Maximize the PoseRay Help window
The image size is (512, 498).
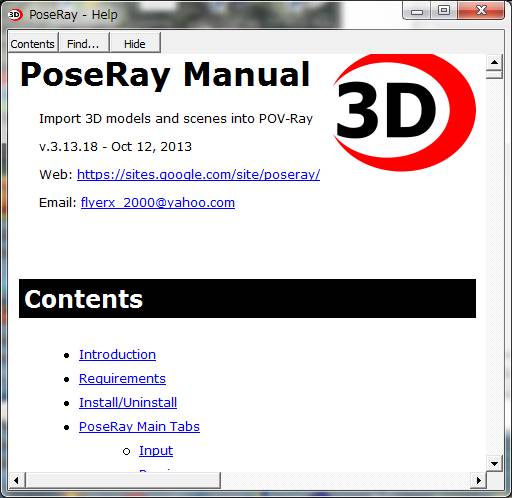[444, 11]
